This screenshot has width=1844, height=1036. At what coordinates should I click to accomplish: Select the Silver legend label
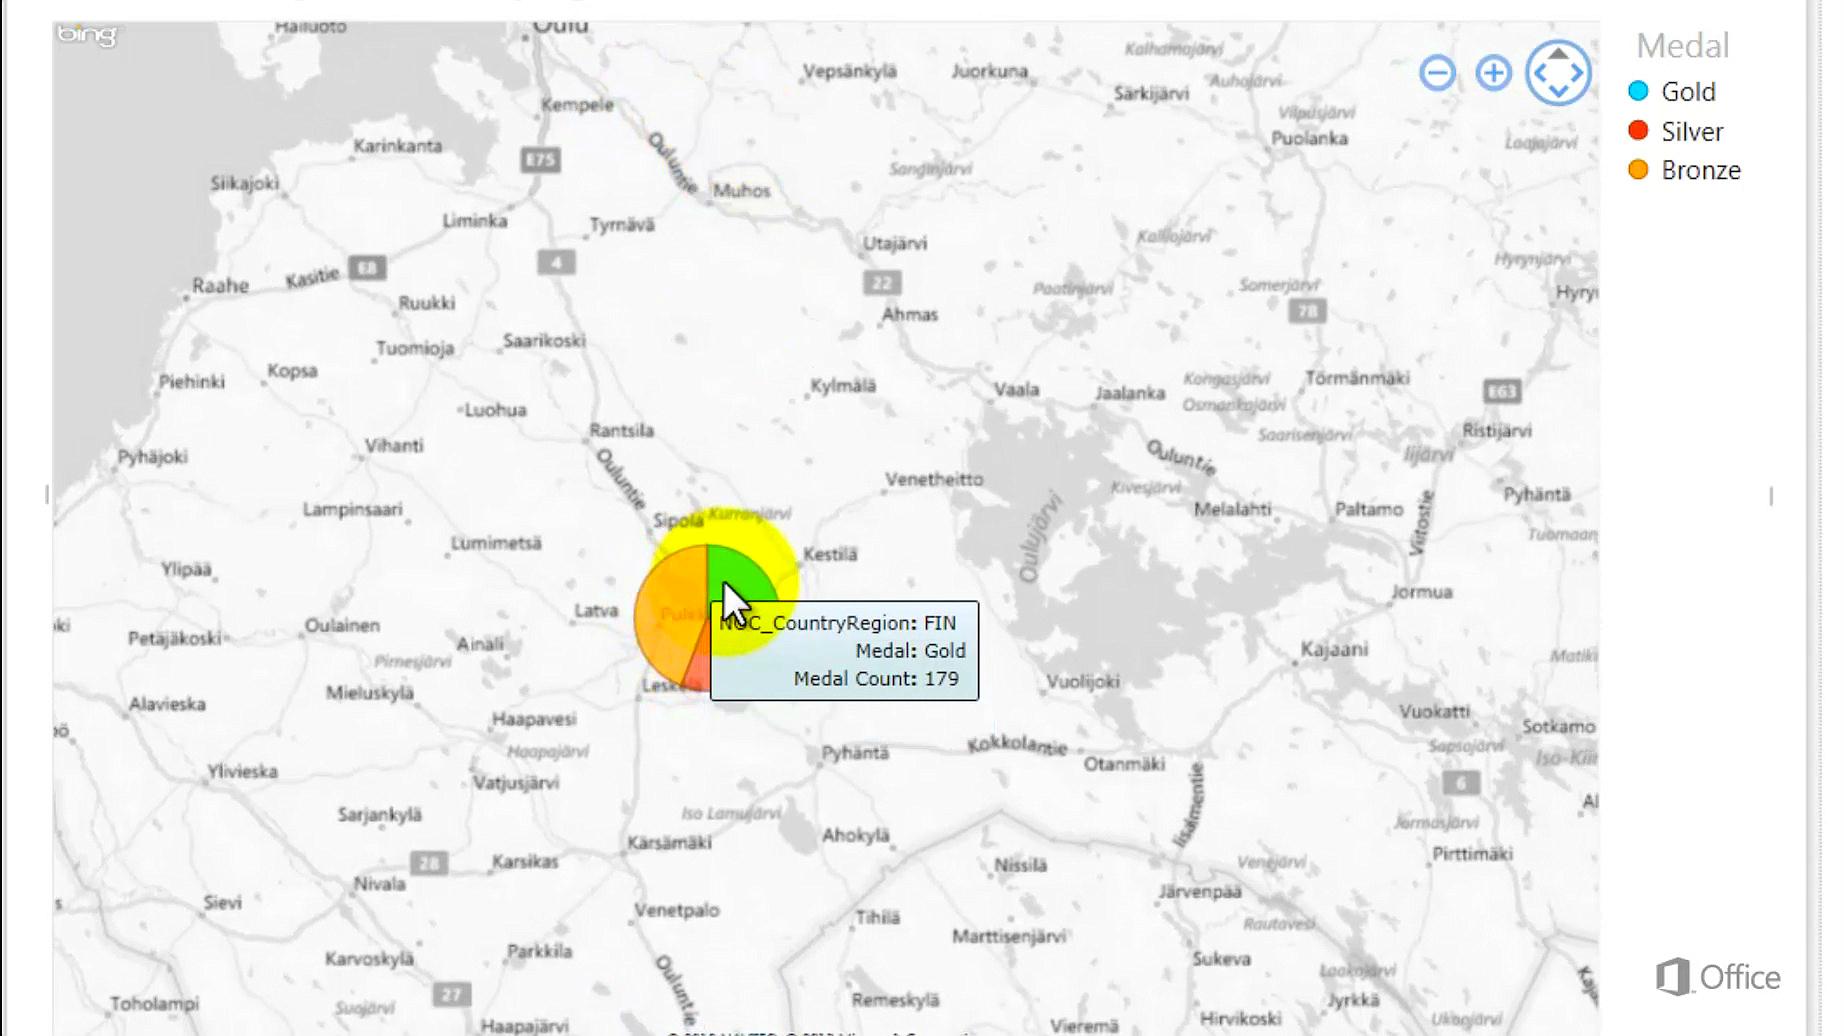tap(1692, 132)
